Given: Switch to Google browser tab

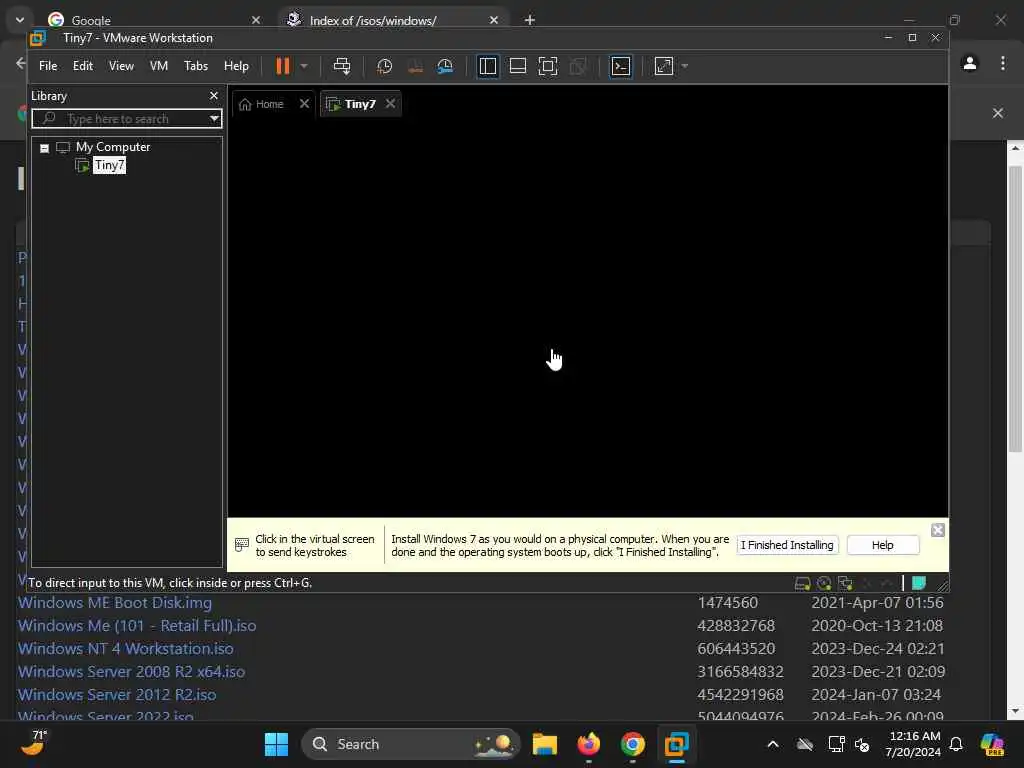Looking at the screenshot, I should tap(154, 20).
